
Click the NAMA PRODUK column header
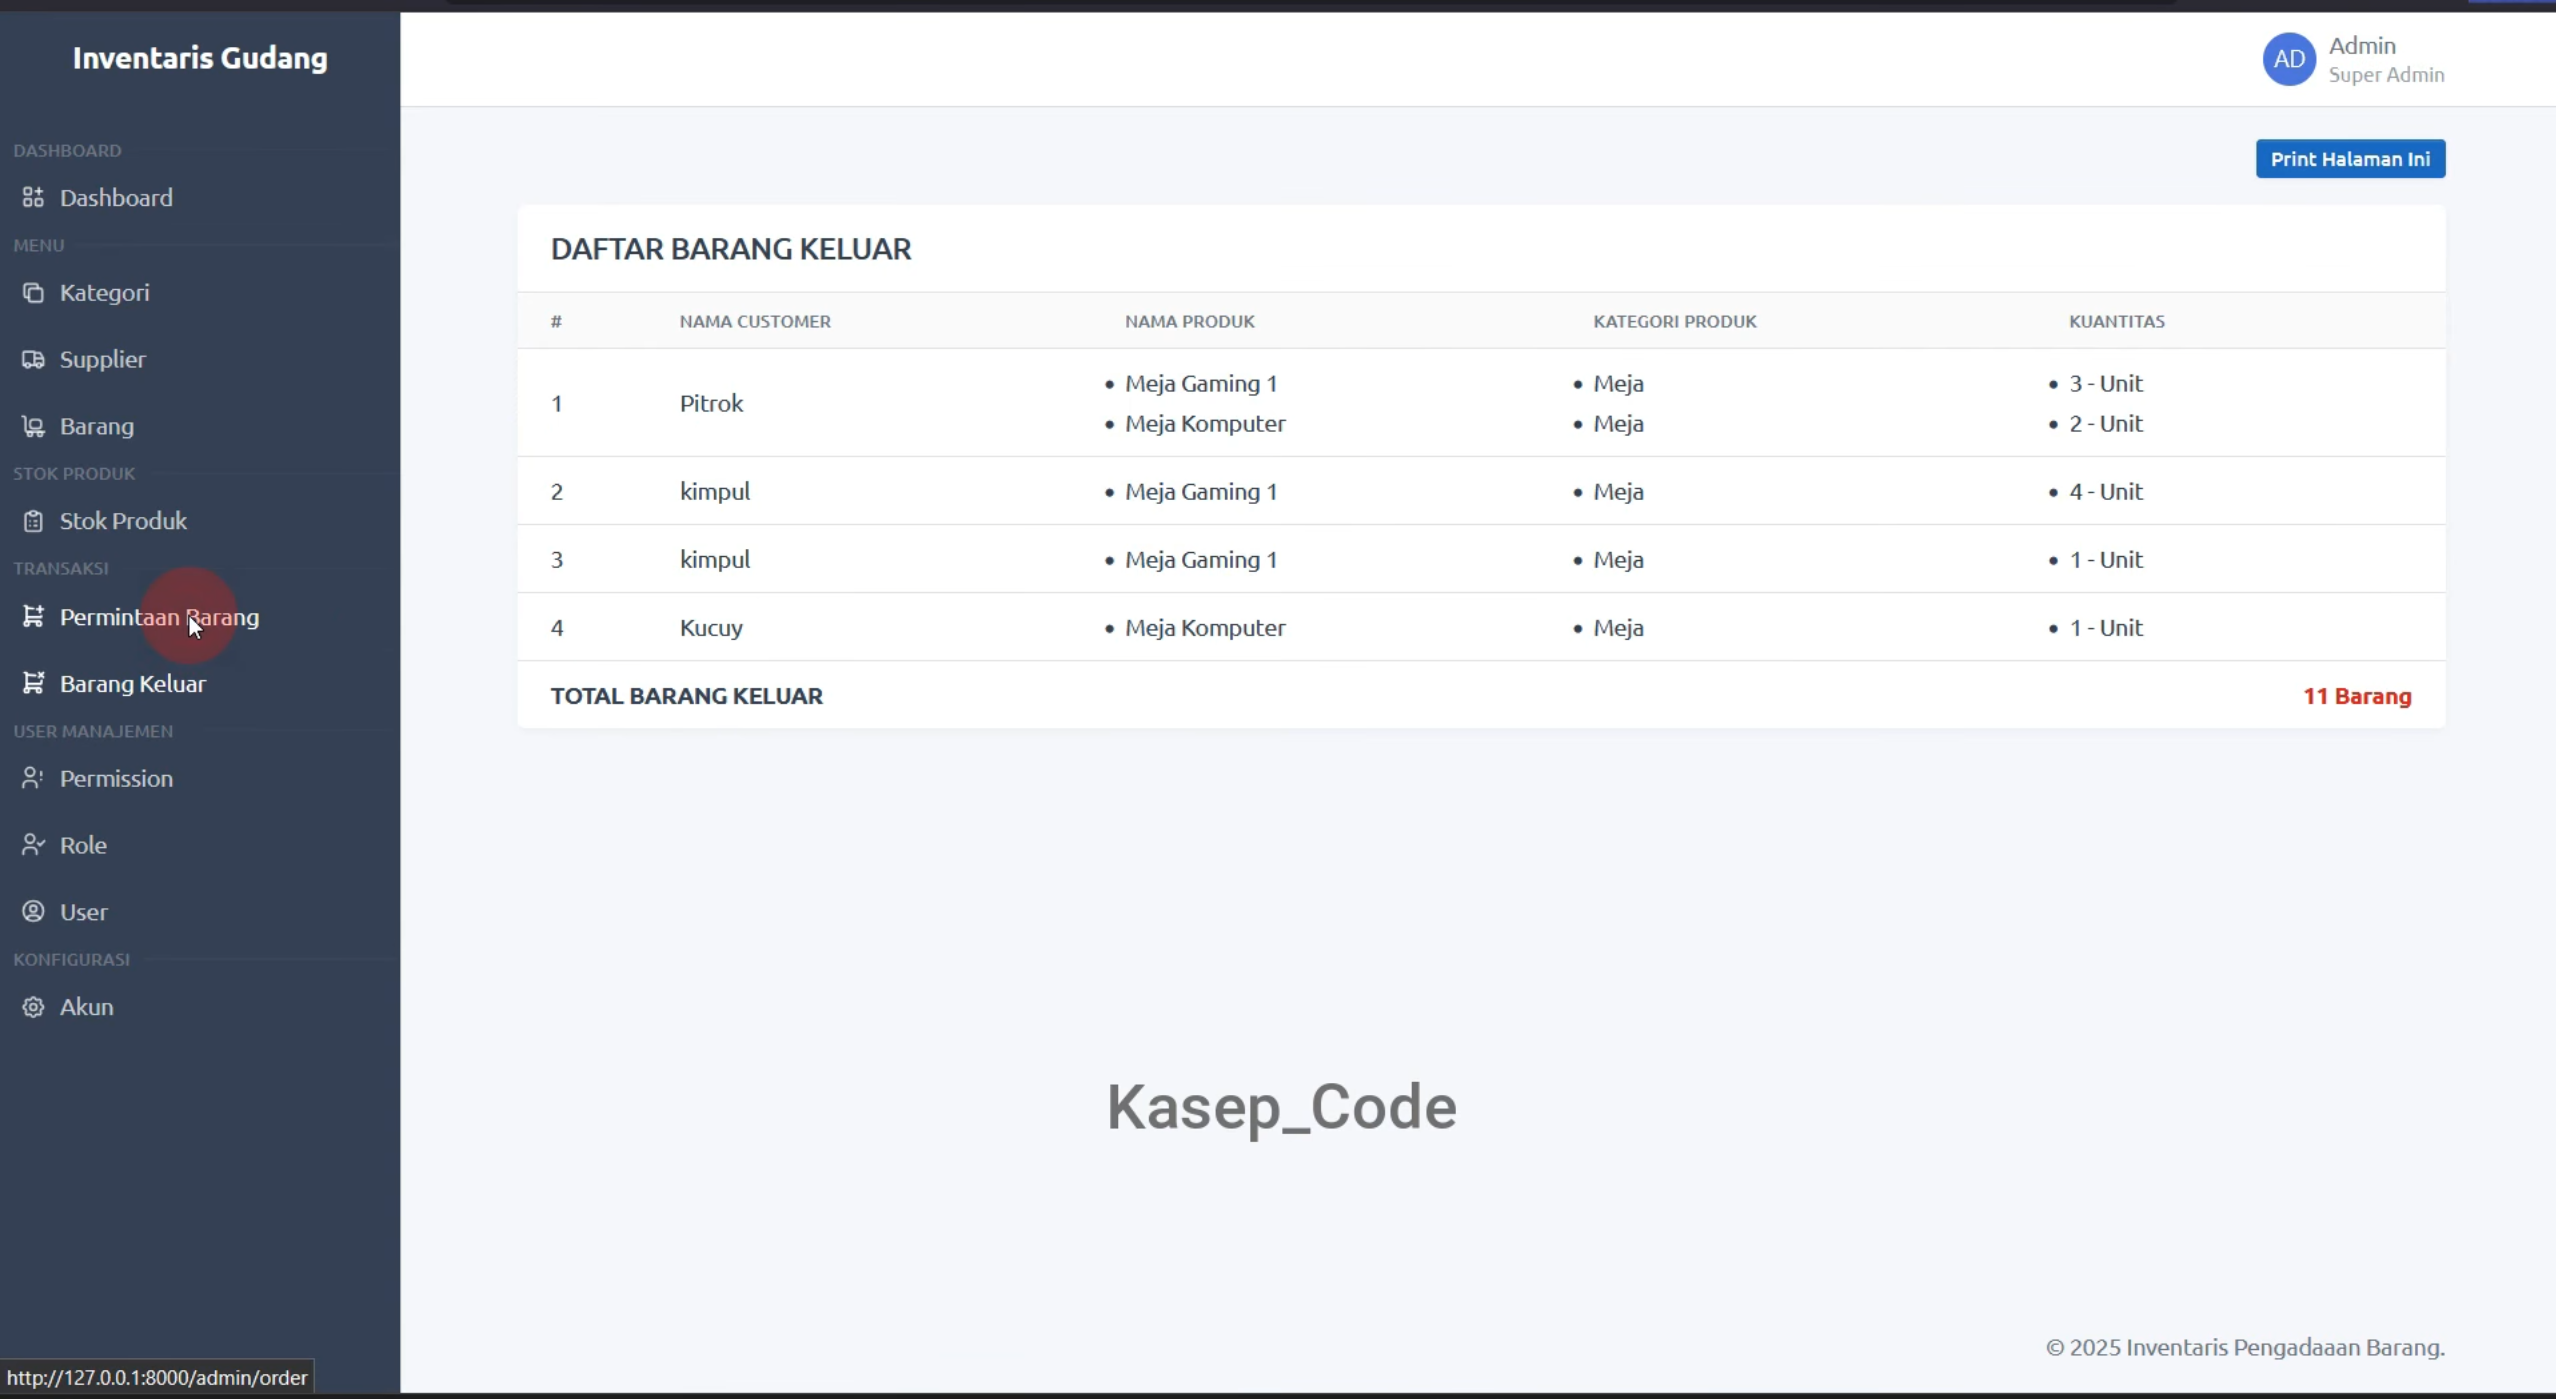(1189, 321)
